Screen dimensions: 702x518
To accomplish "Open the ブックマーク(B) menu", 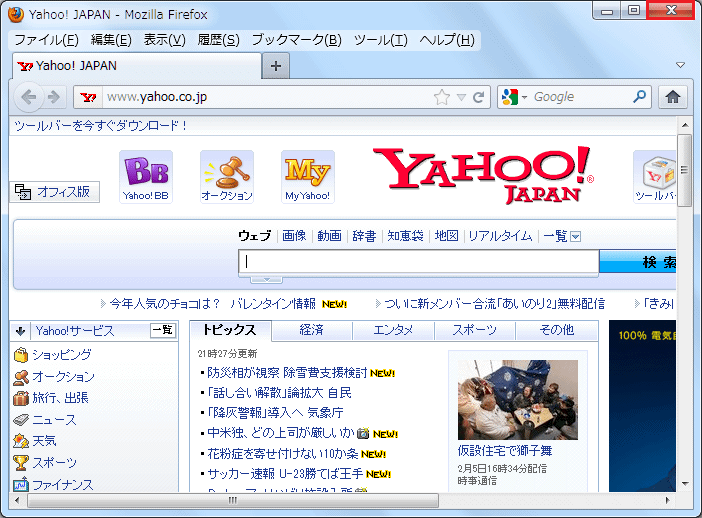I will pyautogui.click(x=297, y=40).
